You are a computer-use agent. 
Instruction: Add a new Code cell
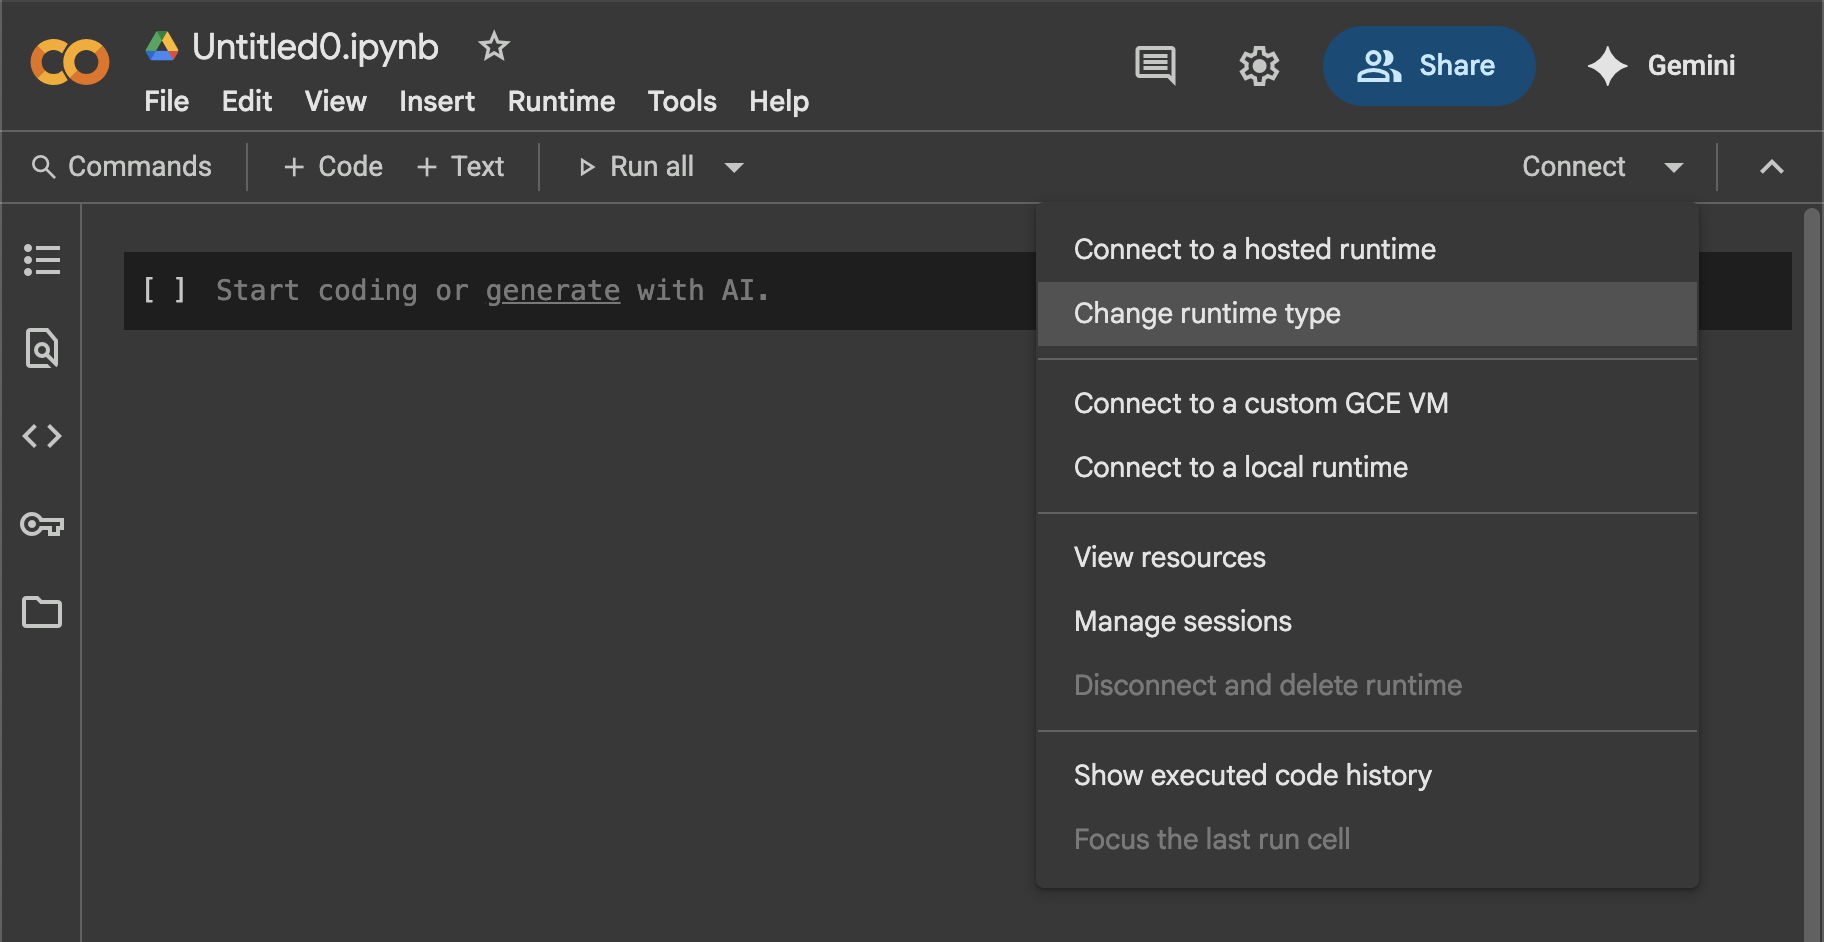333,166
